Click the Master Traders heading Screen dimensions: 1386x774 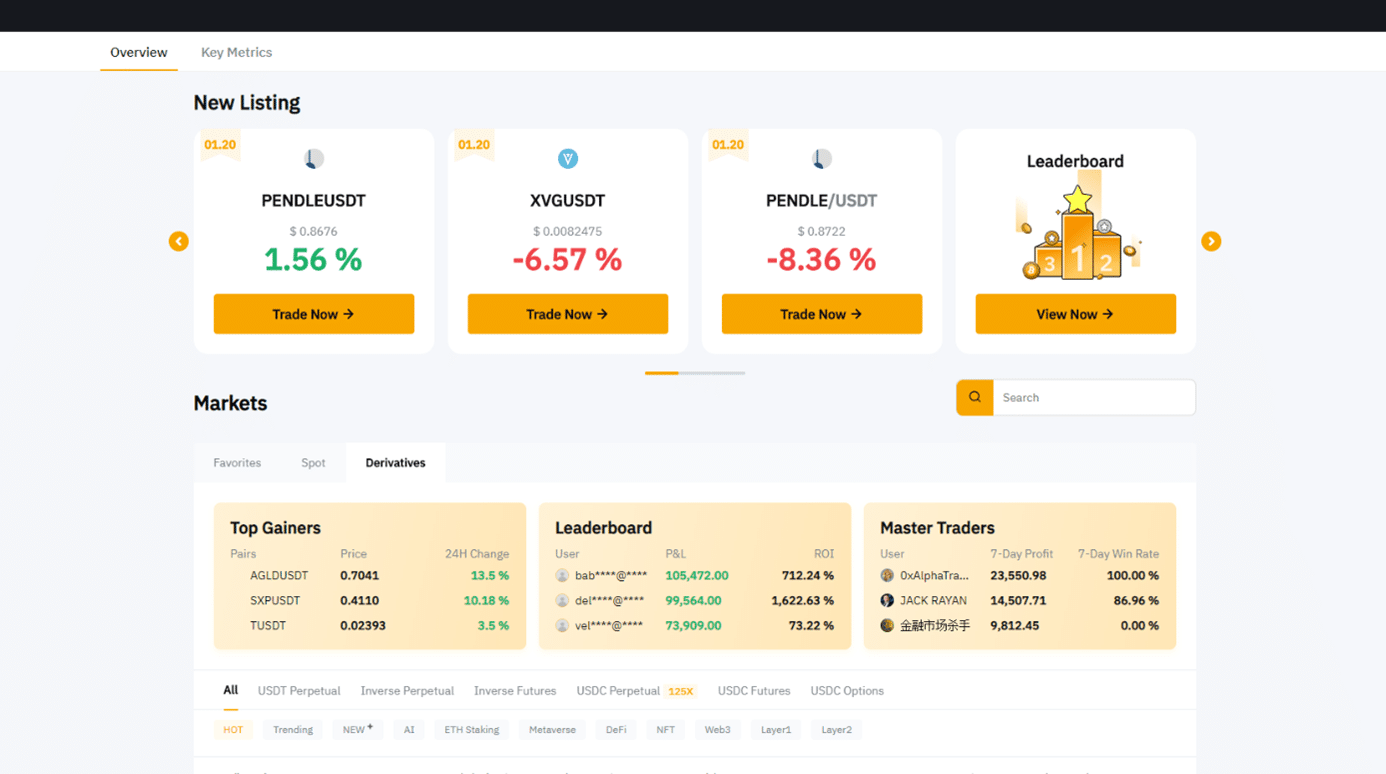[937, 528]
